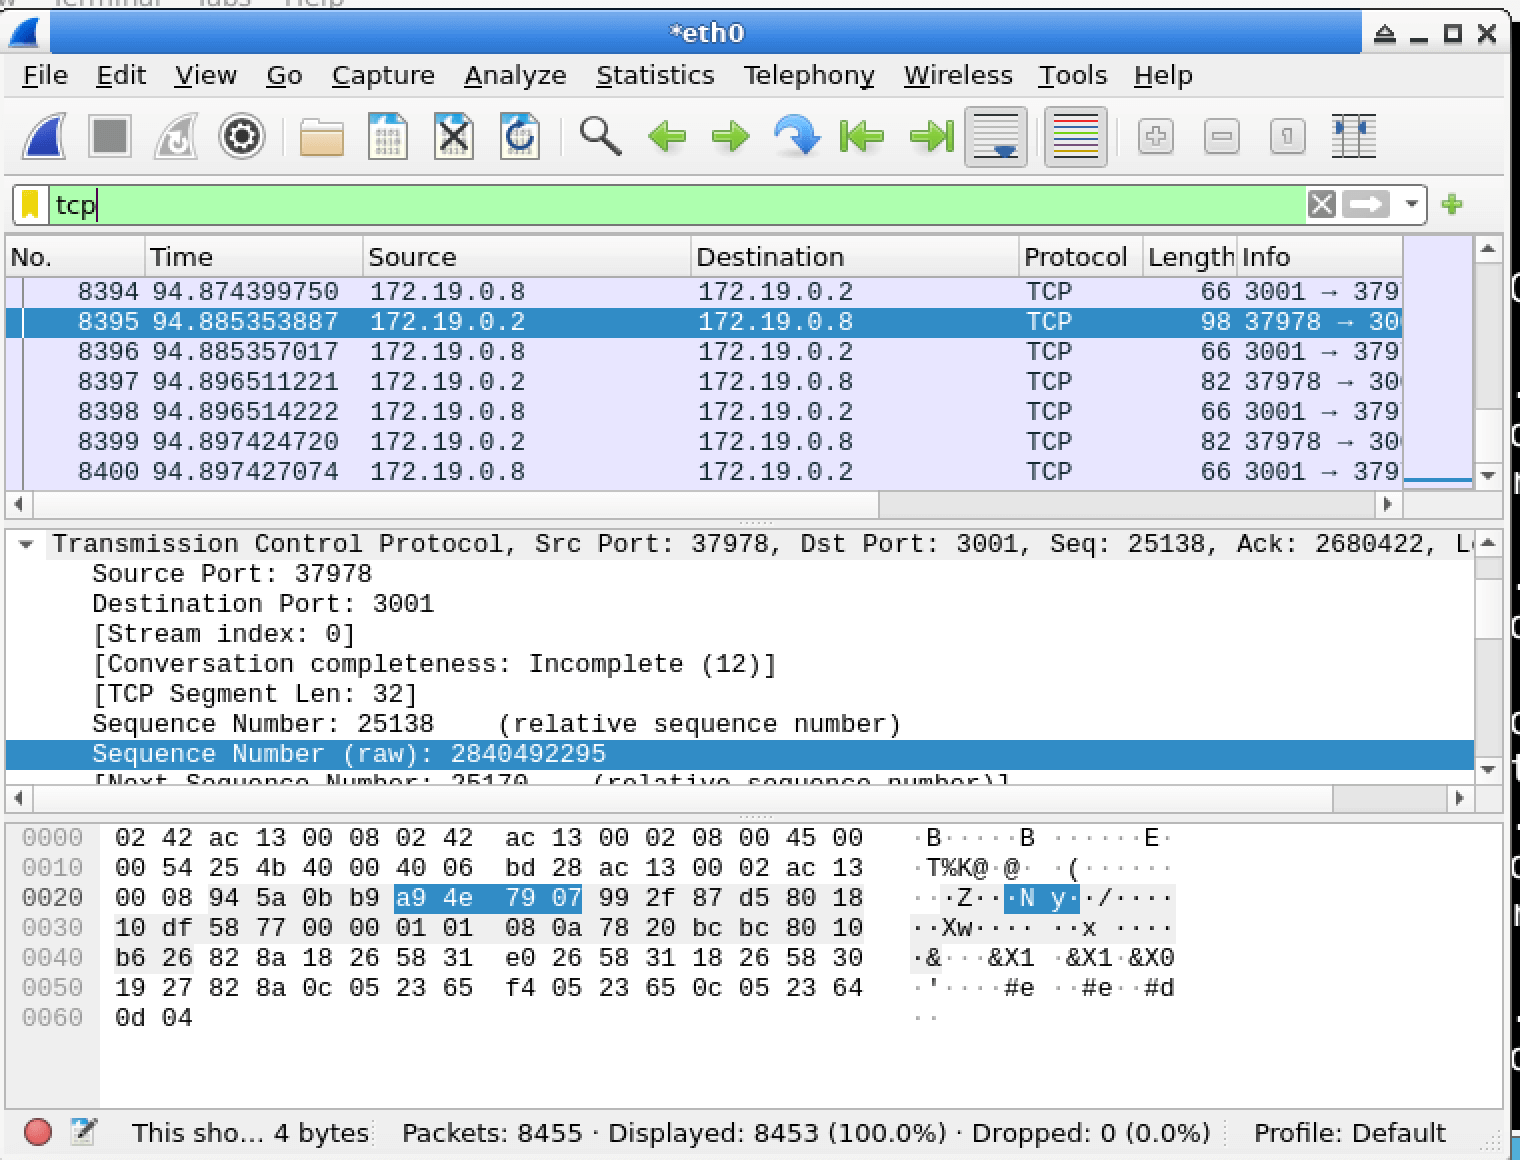Image resolution: width=1520 pixels, height=1160 pixels.
Task: Select packet number 8396
Action: coord(704,352)
